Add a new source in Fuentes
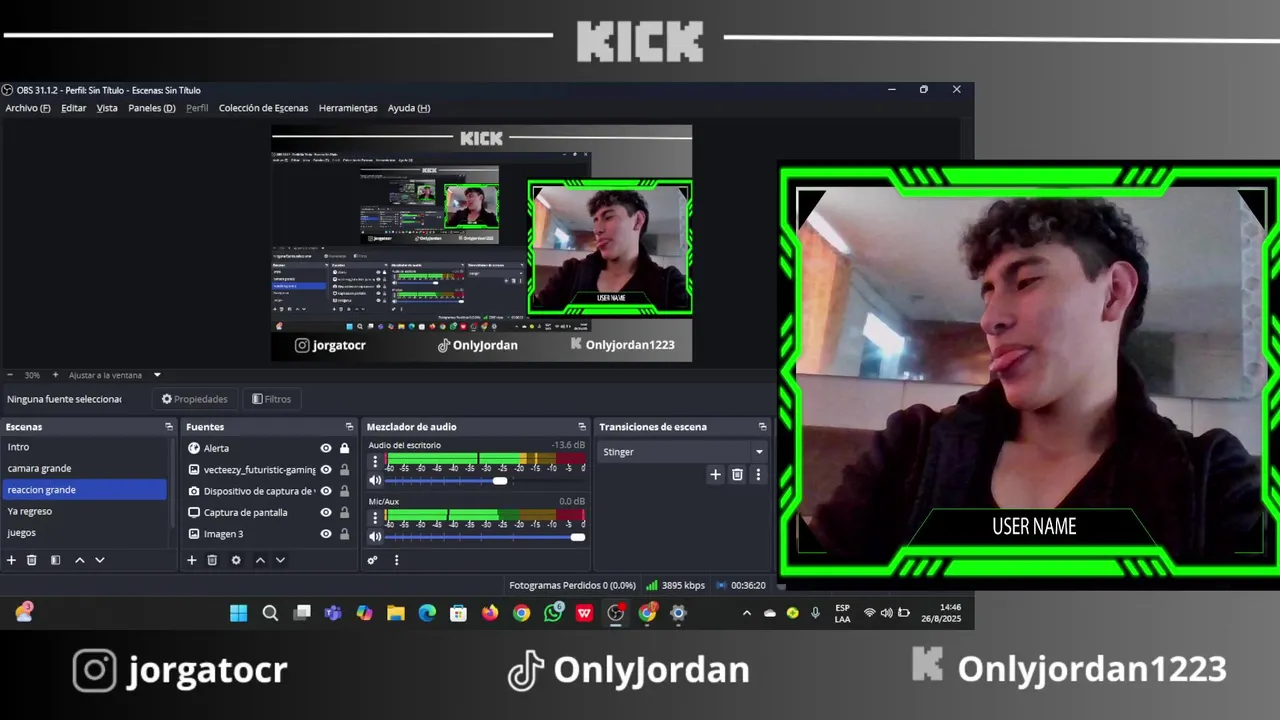The width and height of the screenshot is (1280, 720). point(191,560)
